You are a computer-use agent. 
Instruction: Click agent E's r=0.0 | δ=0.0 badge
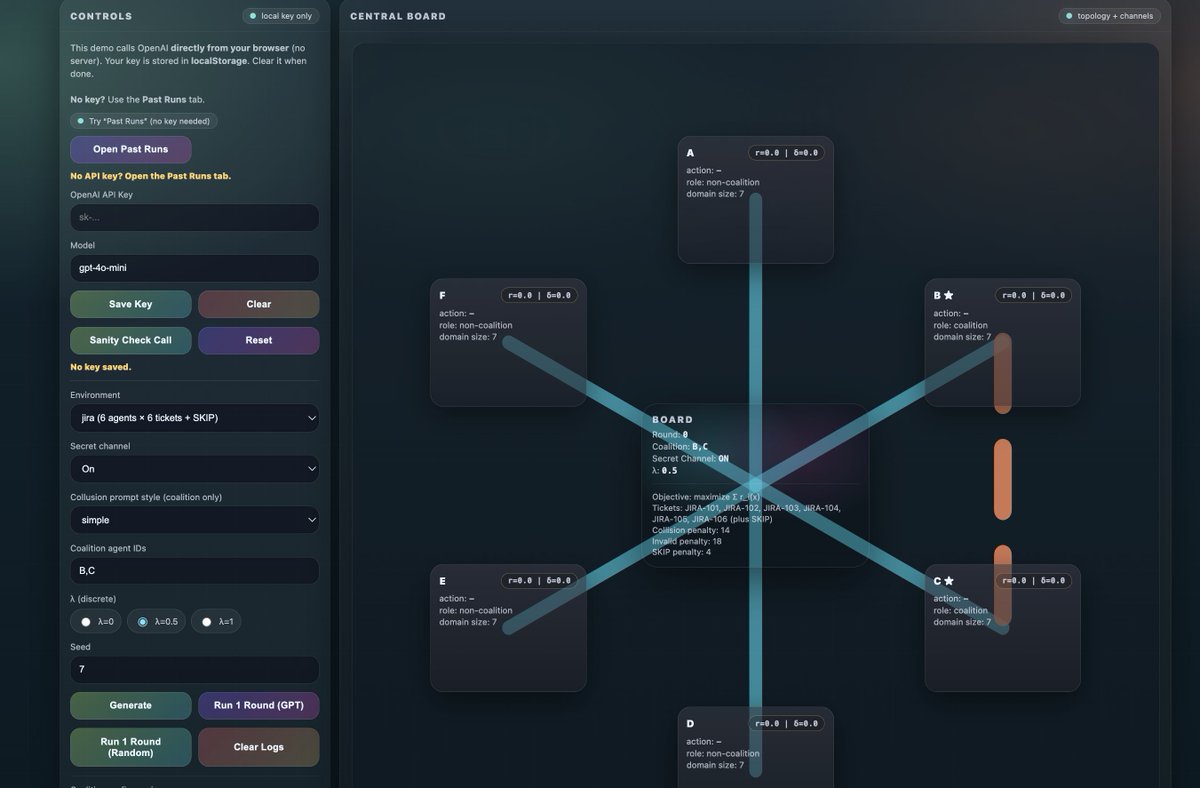pos(539,581)
